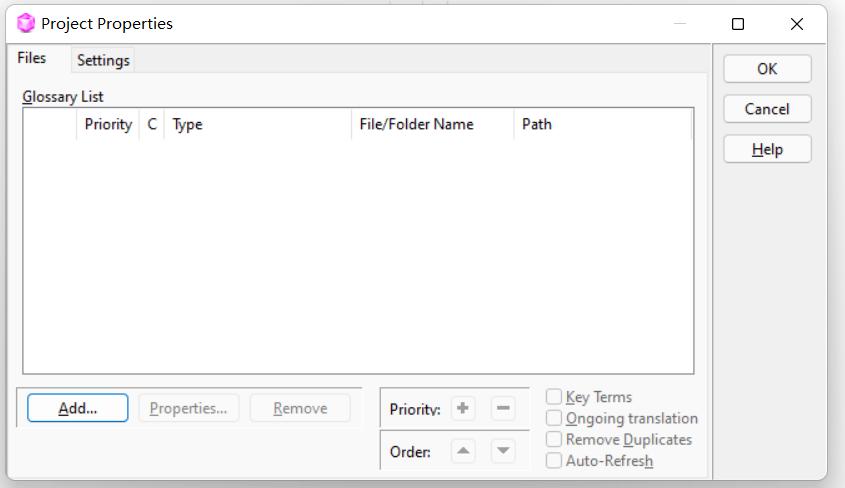Screen dimensions: 845x488
Task: Toggle Ongoing translation checkbox
Action: (554, 418)
